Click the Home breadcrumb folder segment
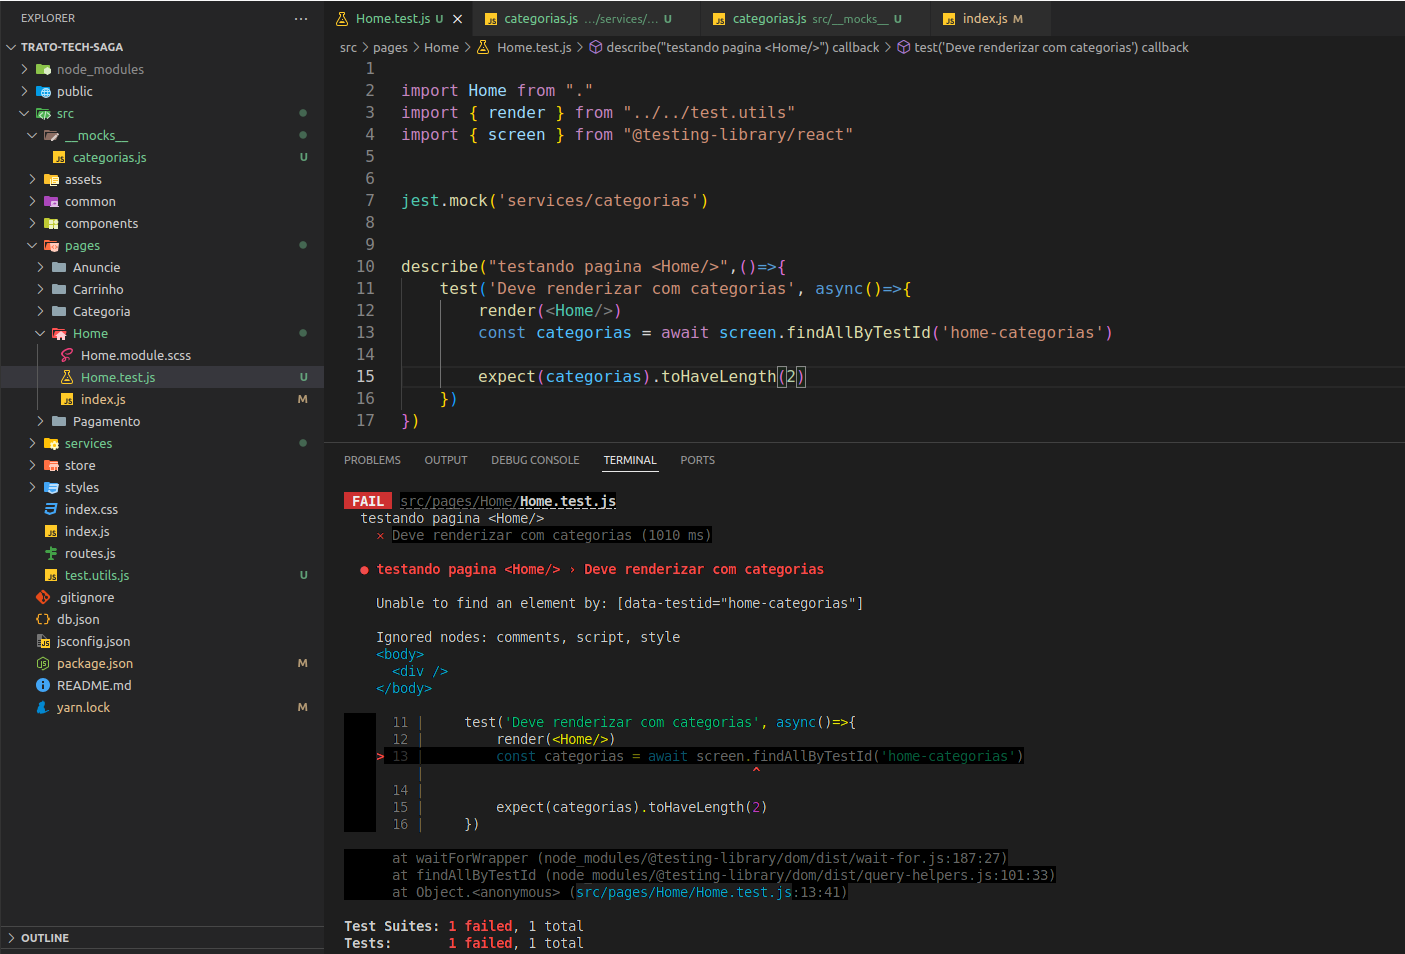The image size is (1405, 954). (441, 47)
